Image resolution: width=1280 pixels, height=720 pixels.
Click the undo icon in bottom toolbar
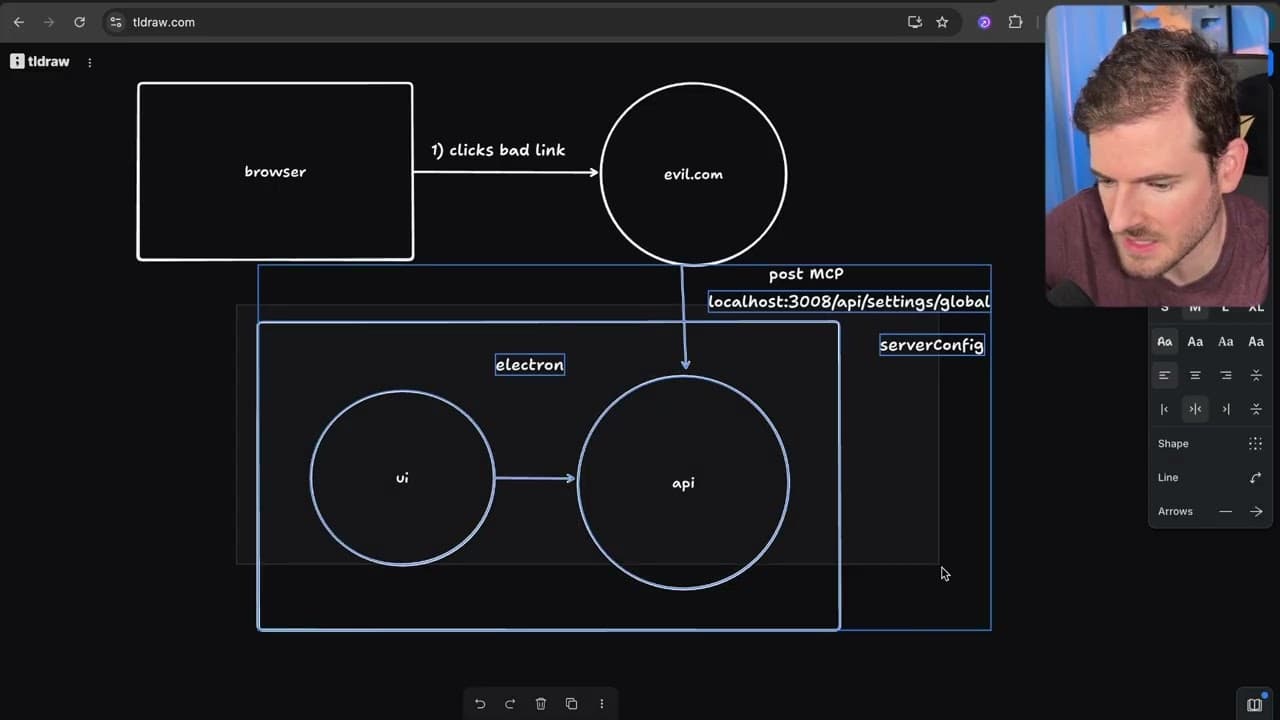pos(480,704)
